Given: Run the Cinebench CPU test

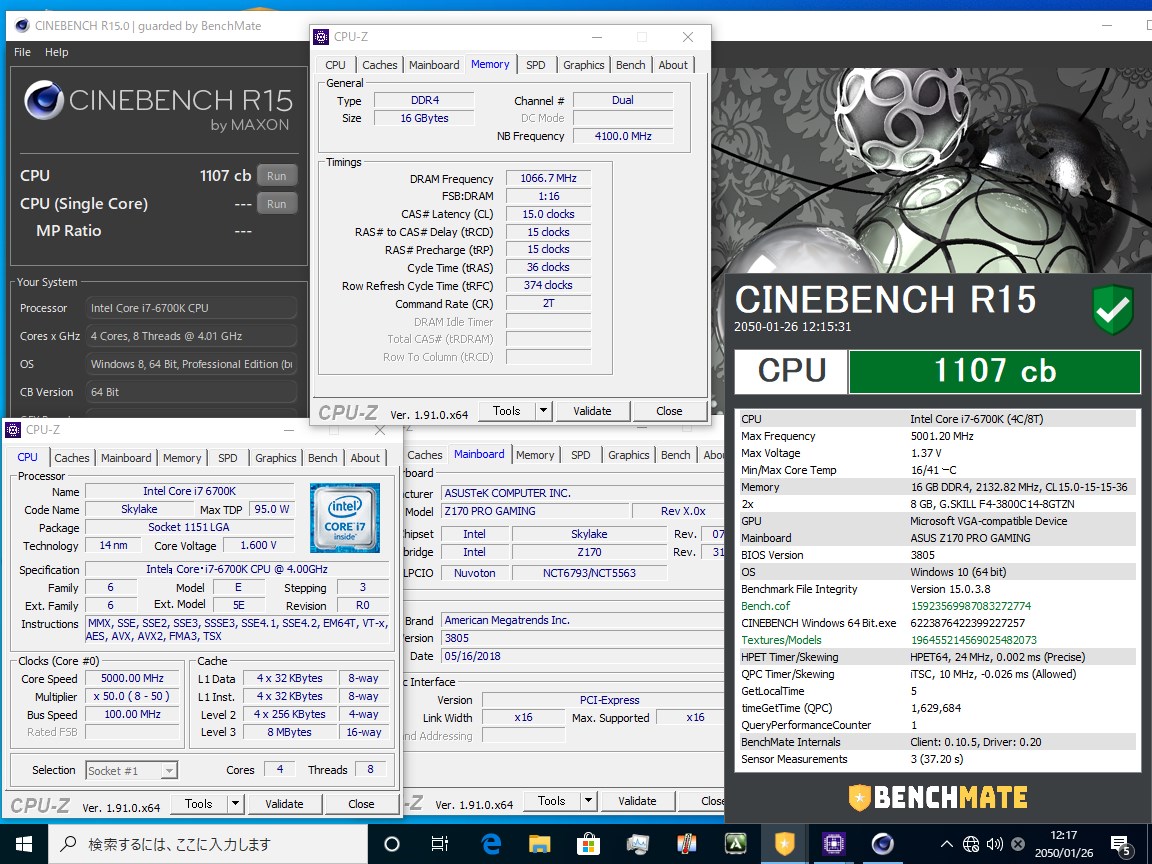Looking at the screenshot, I should [277, 176].
